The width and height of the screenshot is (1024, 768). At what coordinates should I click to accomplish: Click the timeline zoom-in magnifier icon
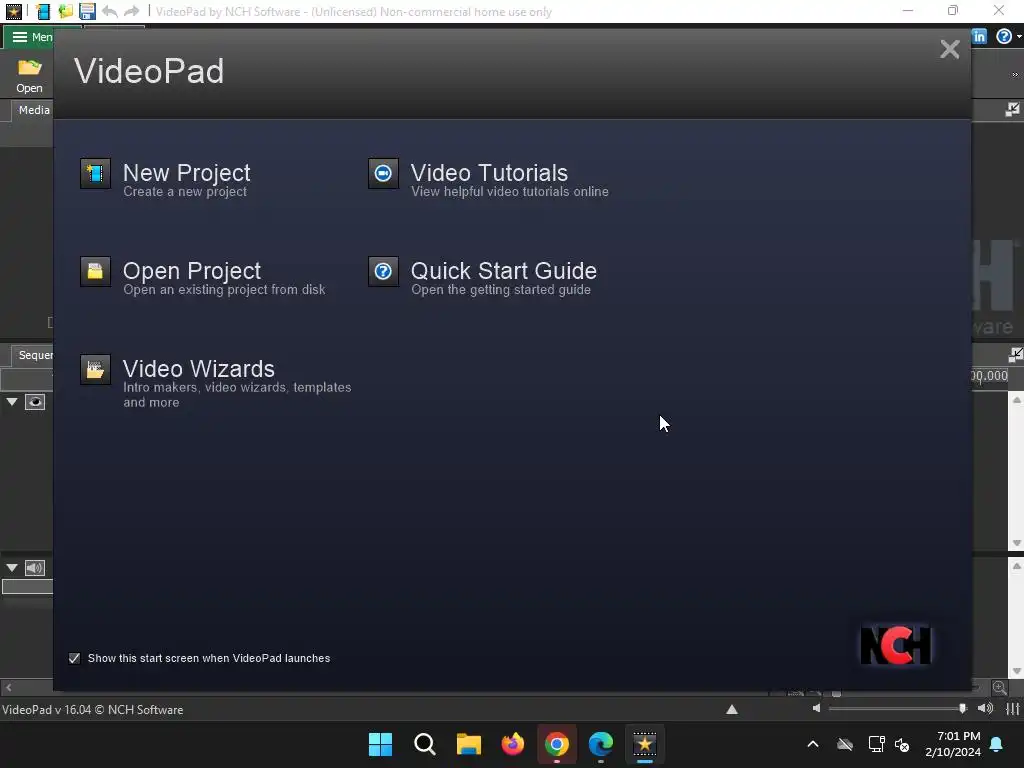pyautogui.click(x=999, y=687)
